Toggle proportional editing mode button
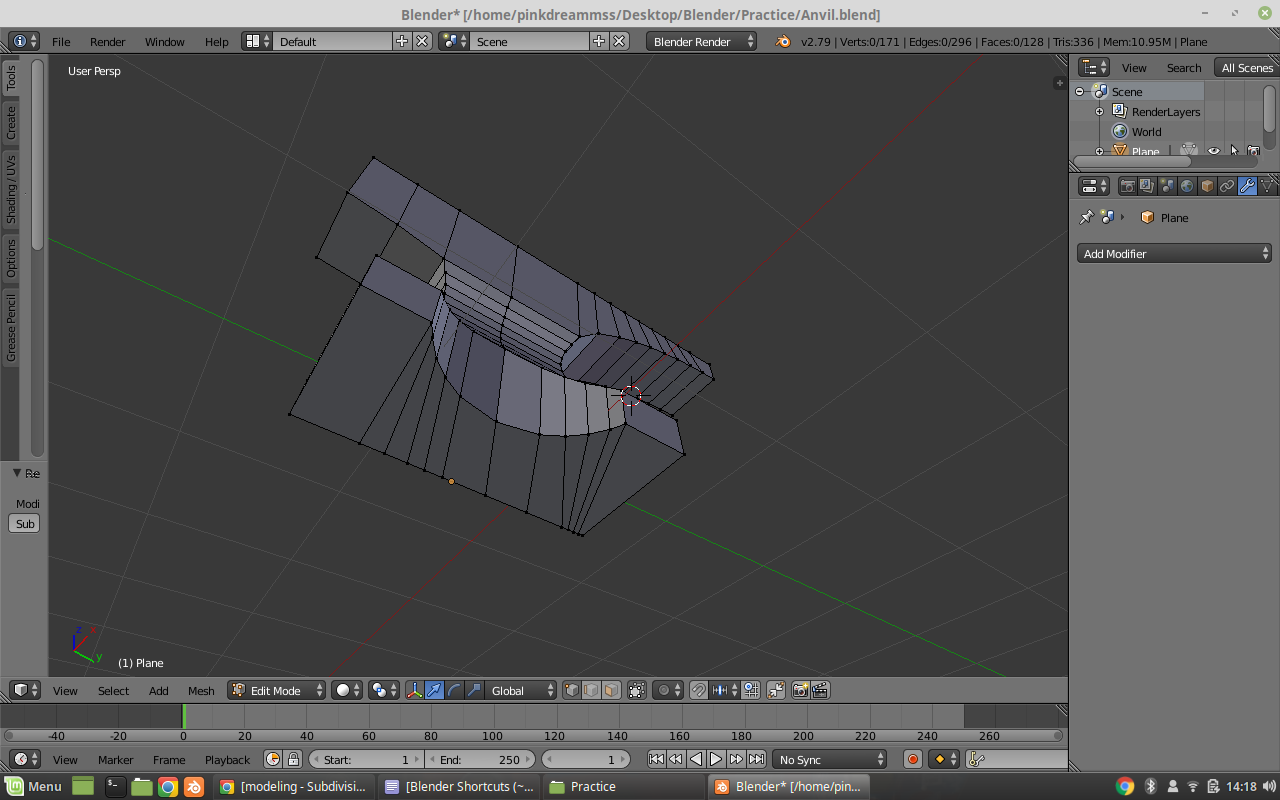The image size is (1280, 800). 666,690
